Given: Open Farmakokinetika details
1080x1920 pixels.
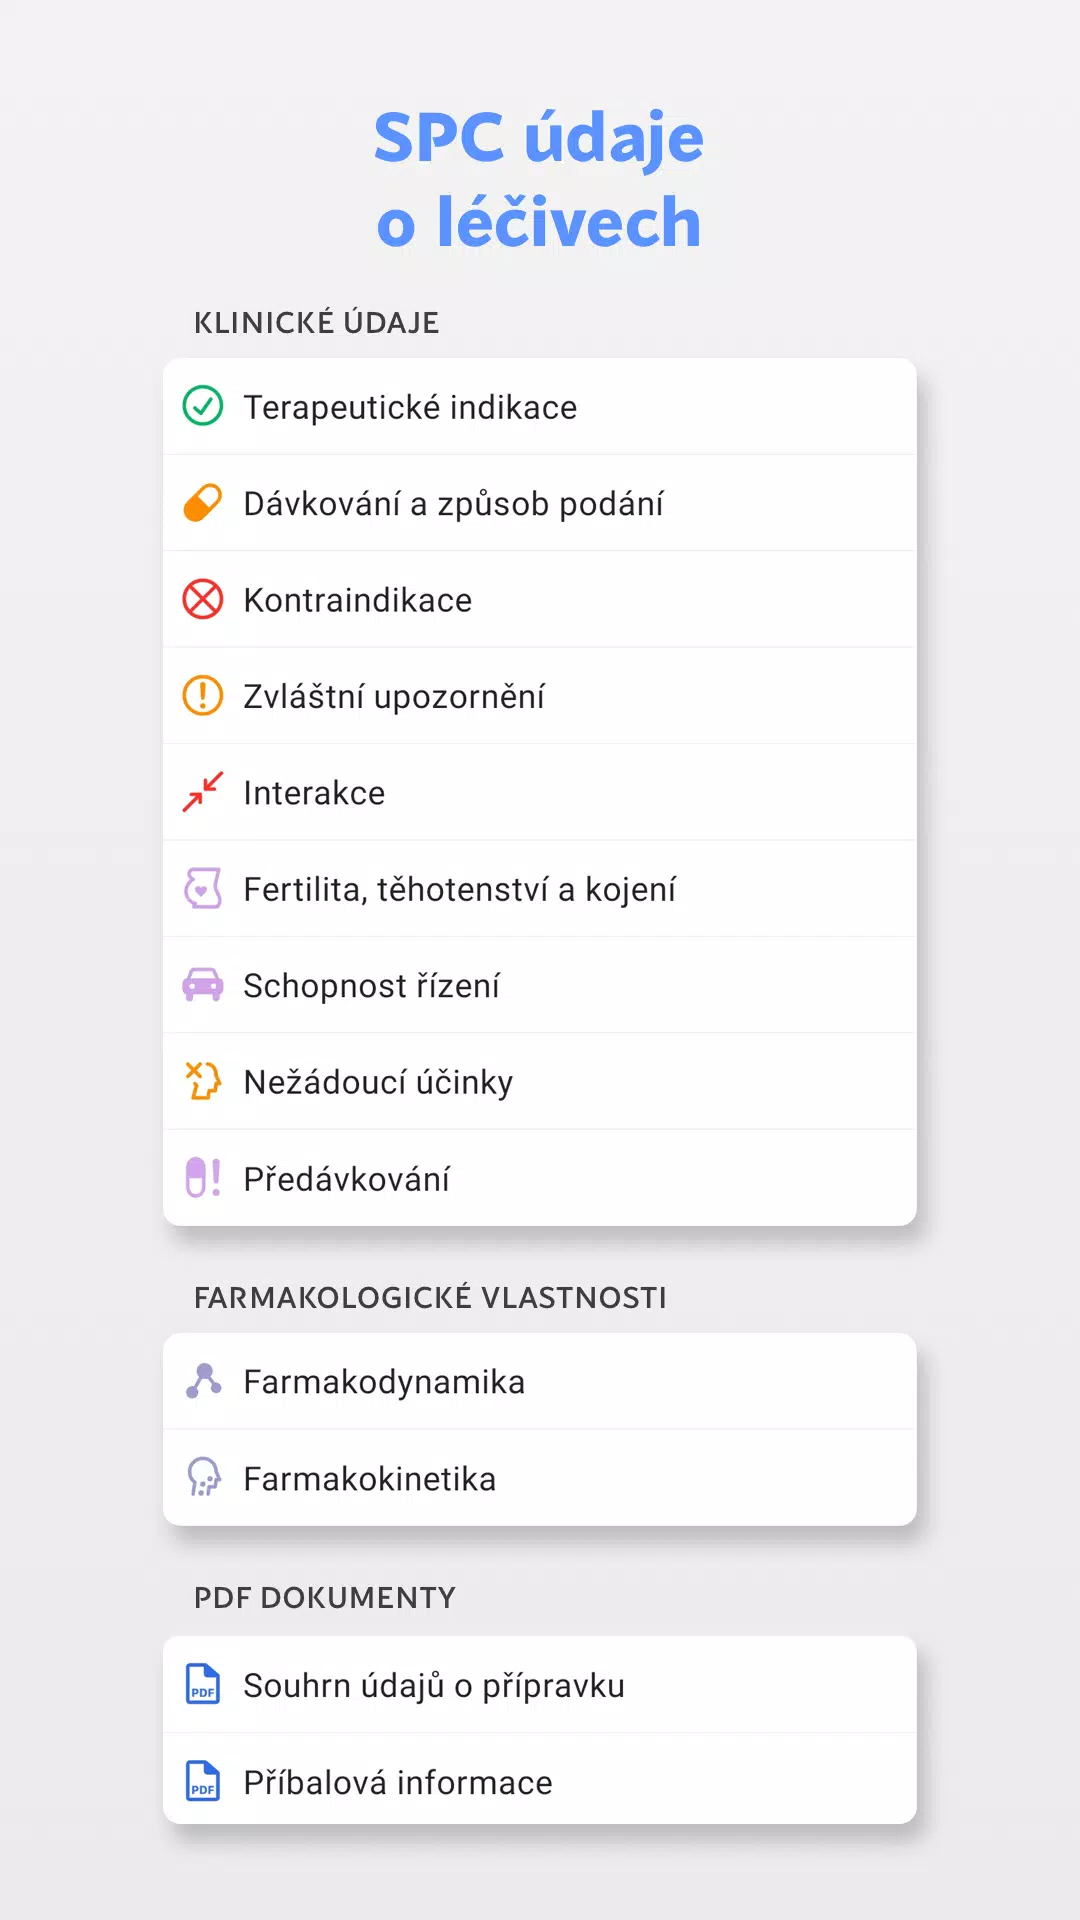Looking at the screenshot, I should click(540, 1477).
